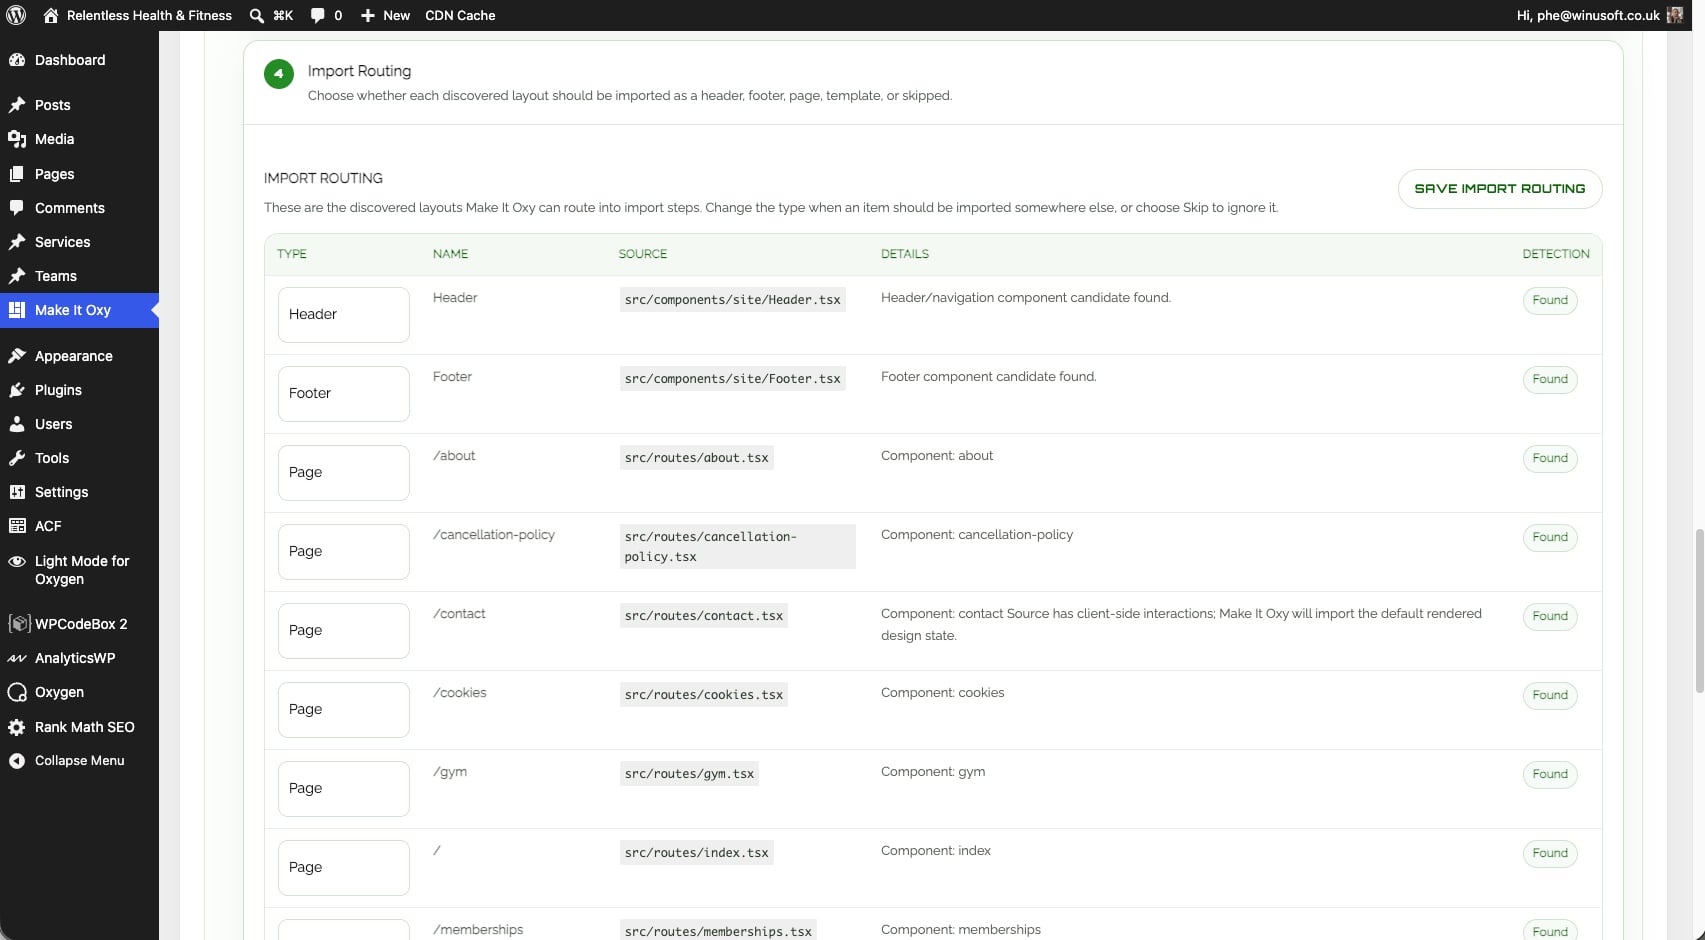Go to Dashboard menu item
Image resolution: width=1705 pixels, height=940 pixels.
[79, 60]
